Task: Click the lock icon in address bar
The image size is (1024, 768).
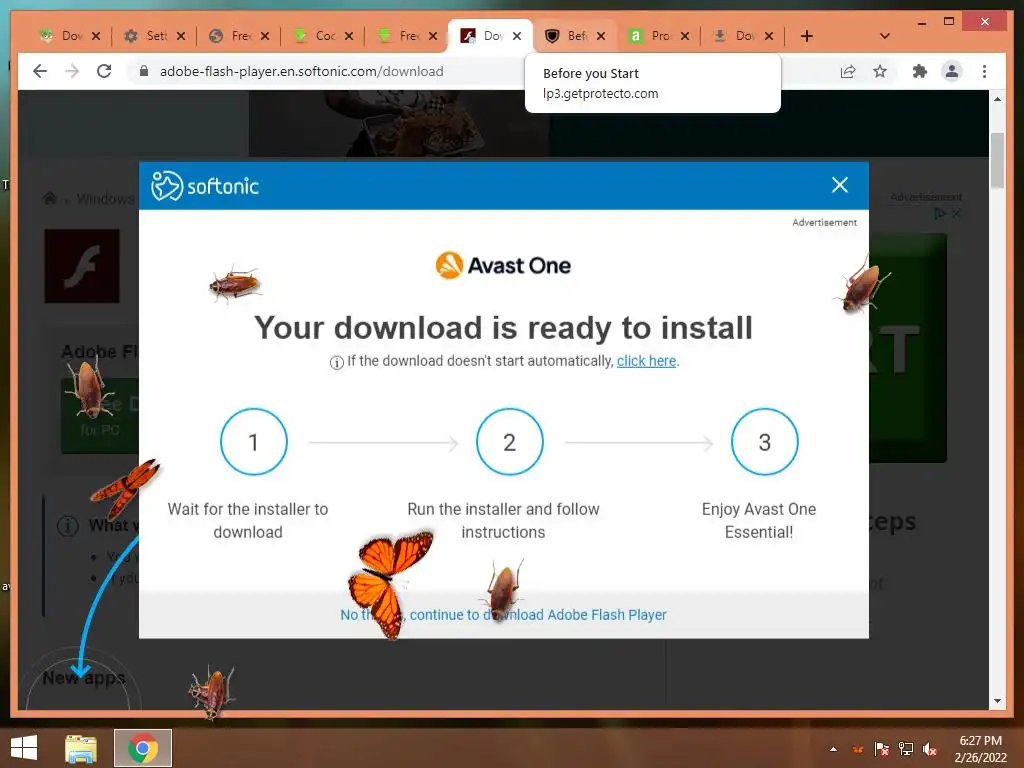Action: (144, 71)
